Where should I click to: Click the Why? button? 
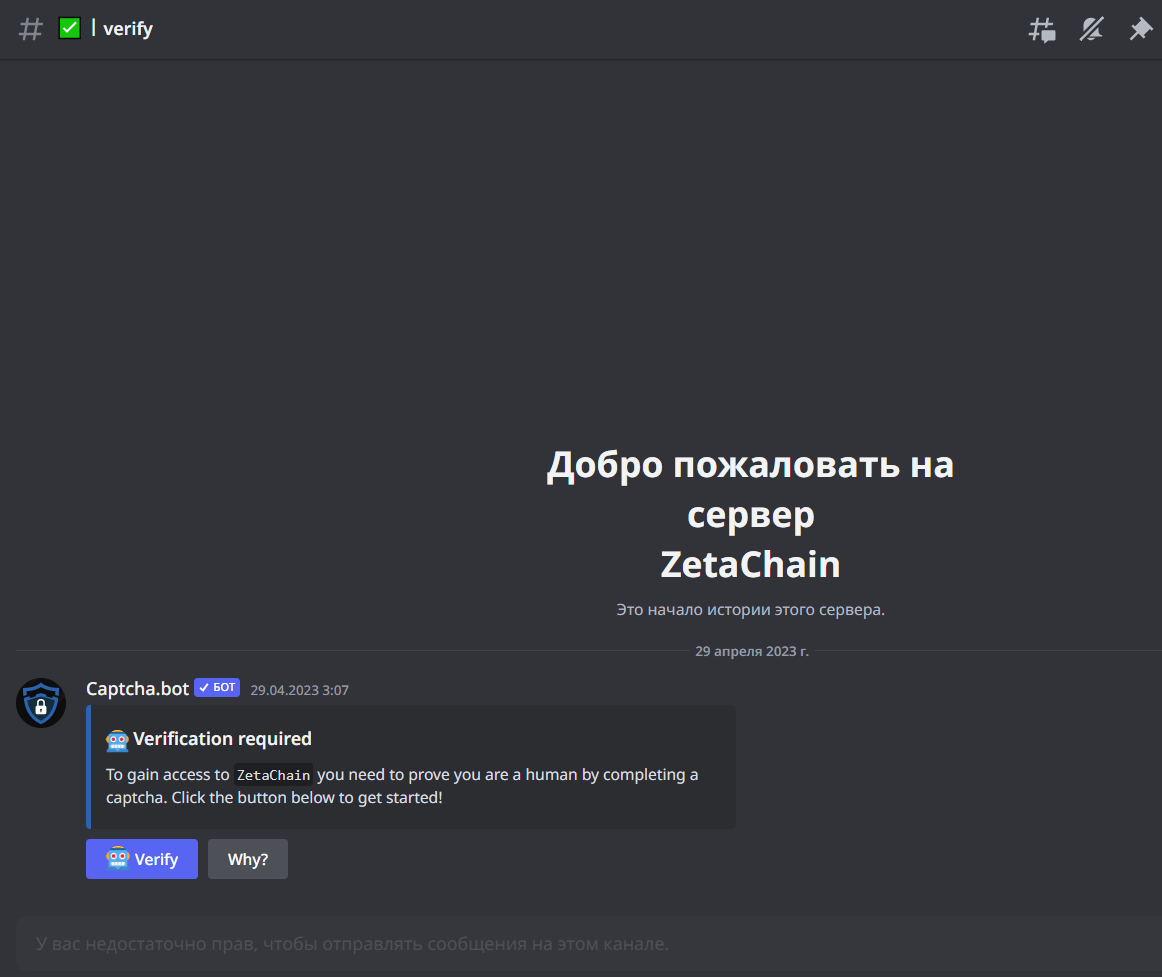[x=248, y=859]
